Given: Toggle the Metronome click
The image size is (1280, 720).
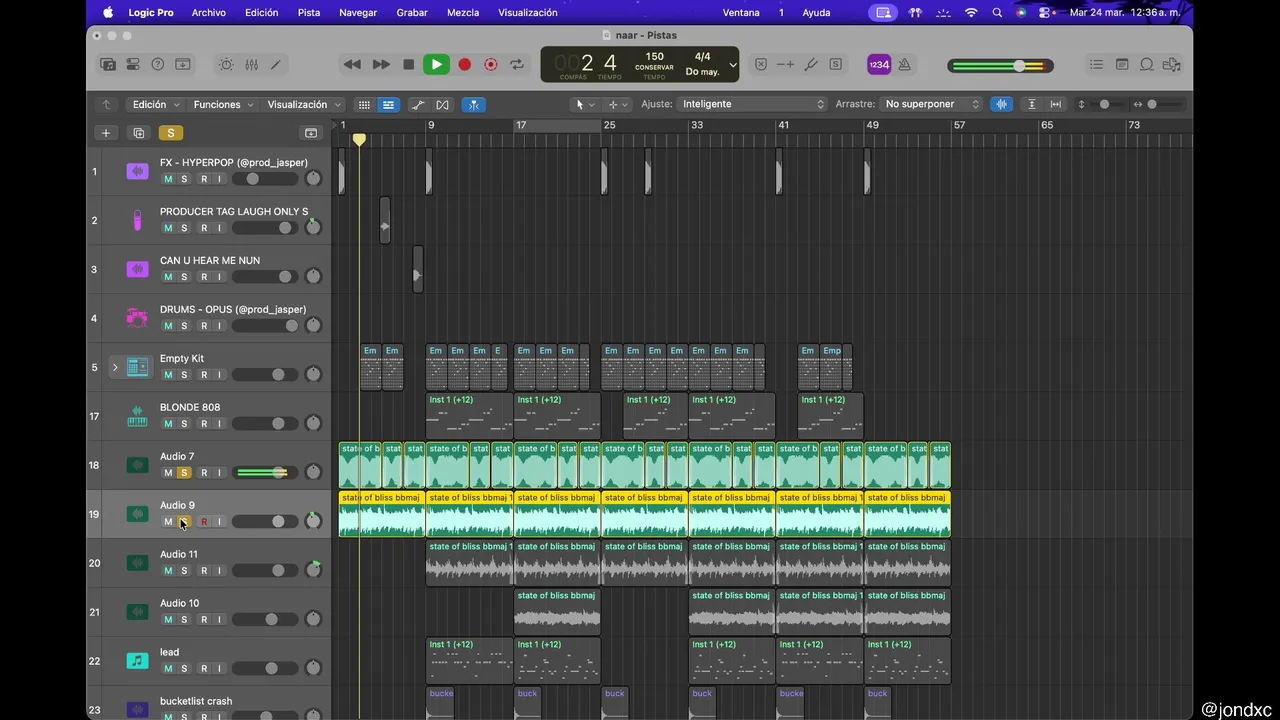Looking at the screenshot, I should point(904,64).
